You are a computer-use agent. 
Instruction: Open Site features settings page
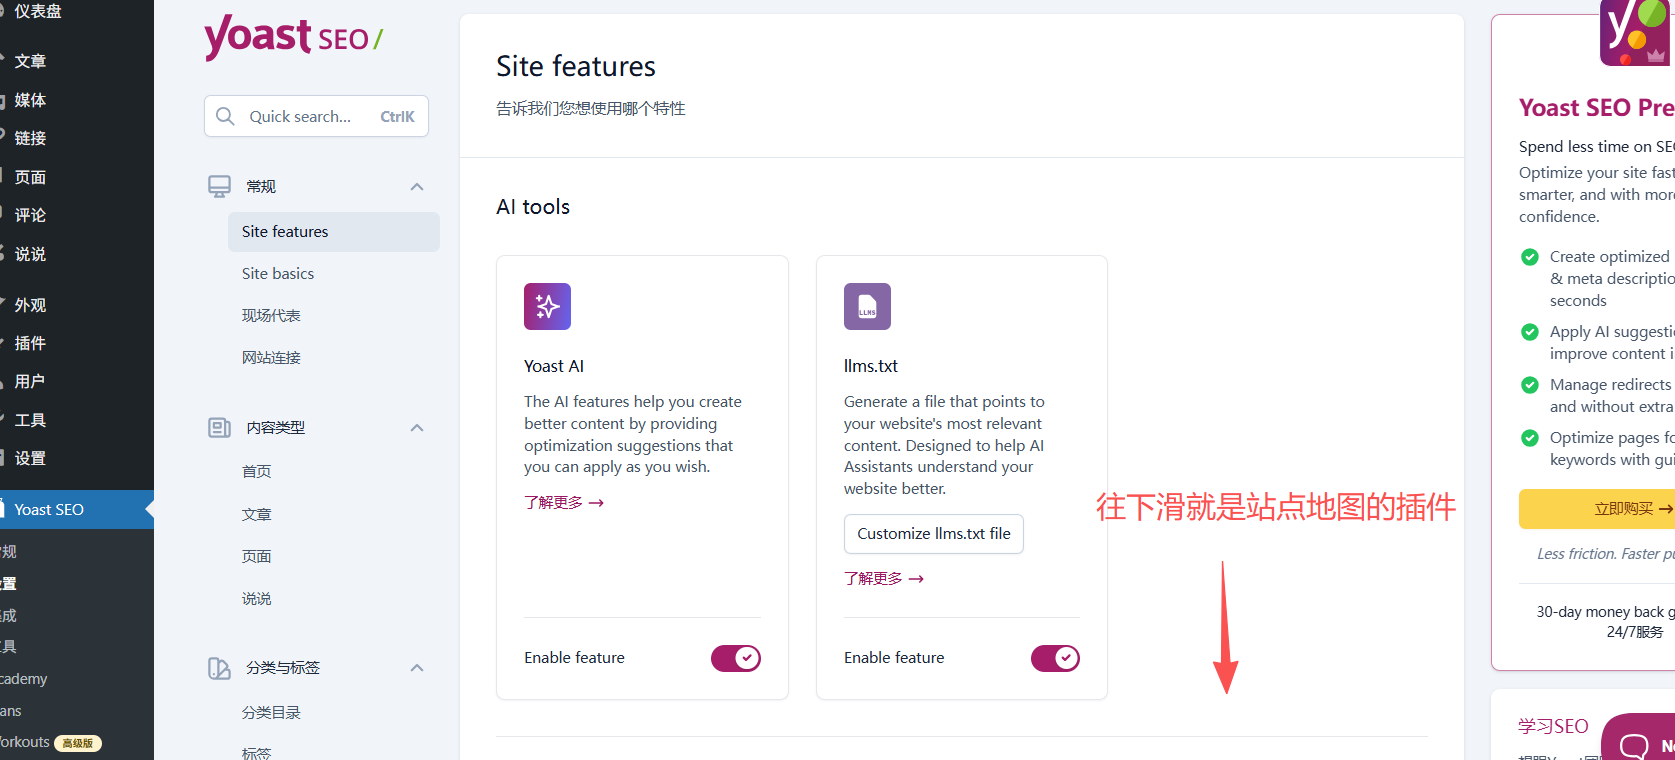[x=334, y=232]
